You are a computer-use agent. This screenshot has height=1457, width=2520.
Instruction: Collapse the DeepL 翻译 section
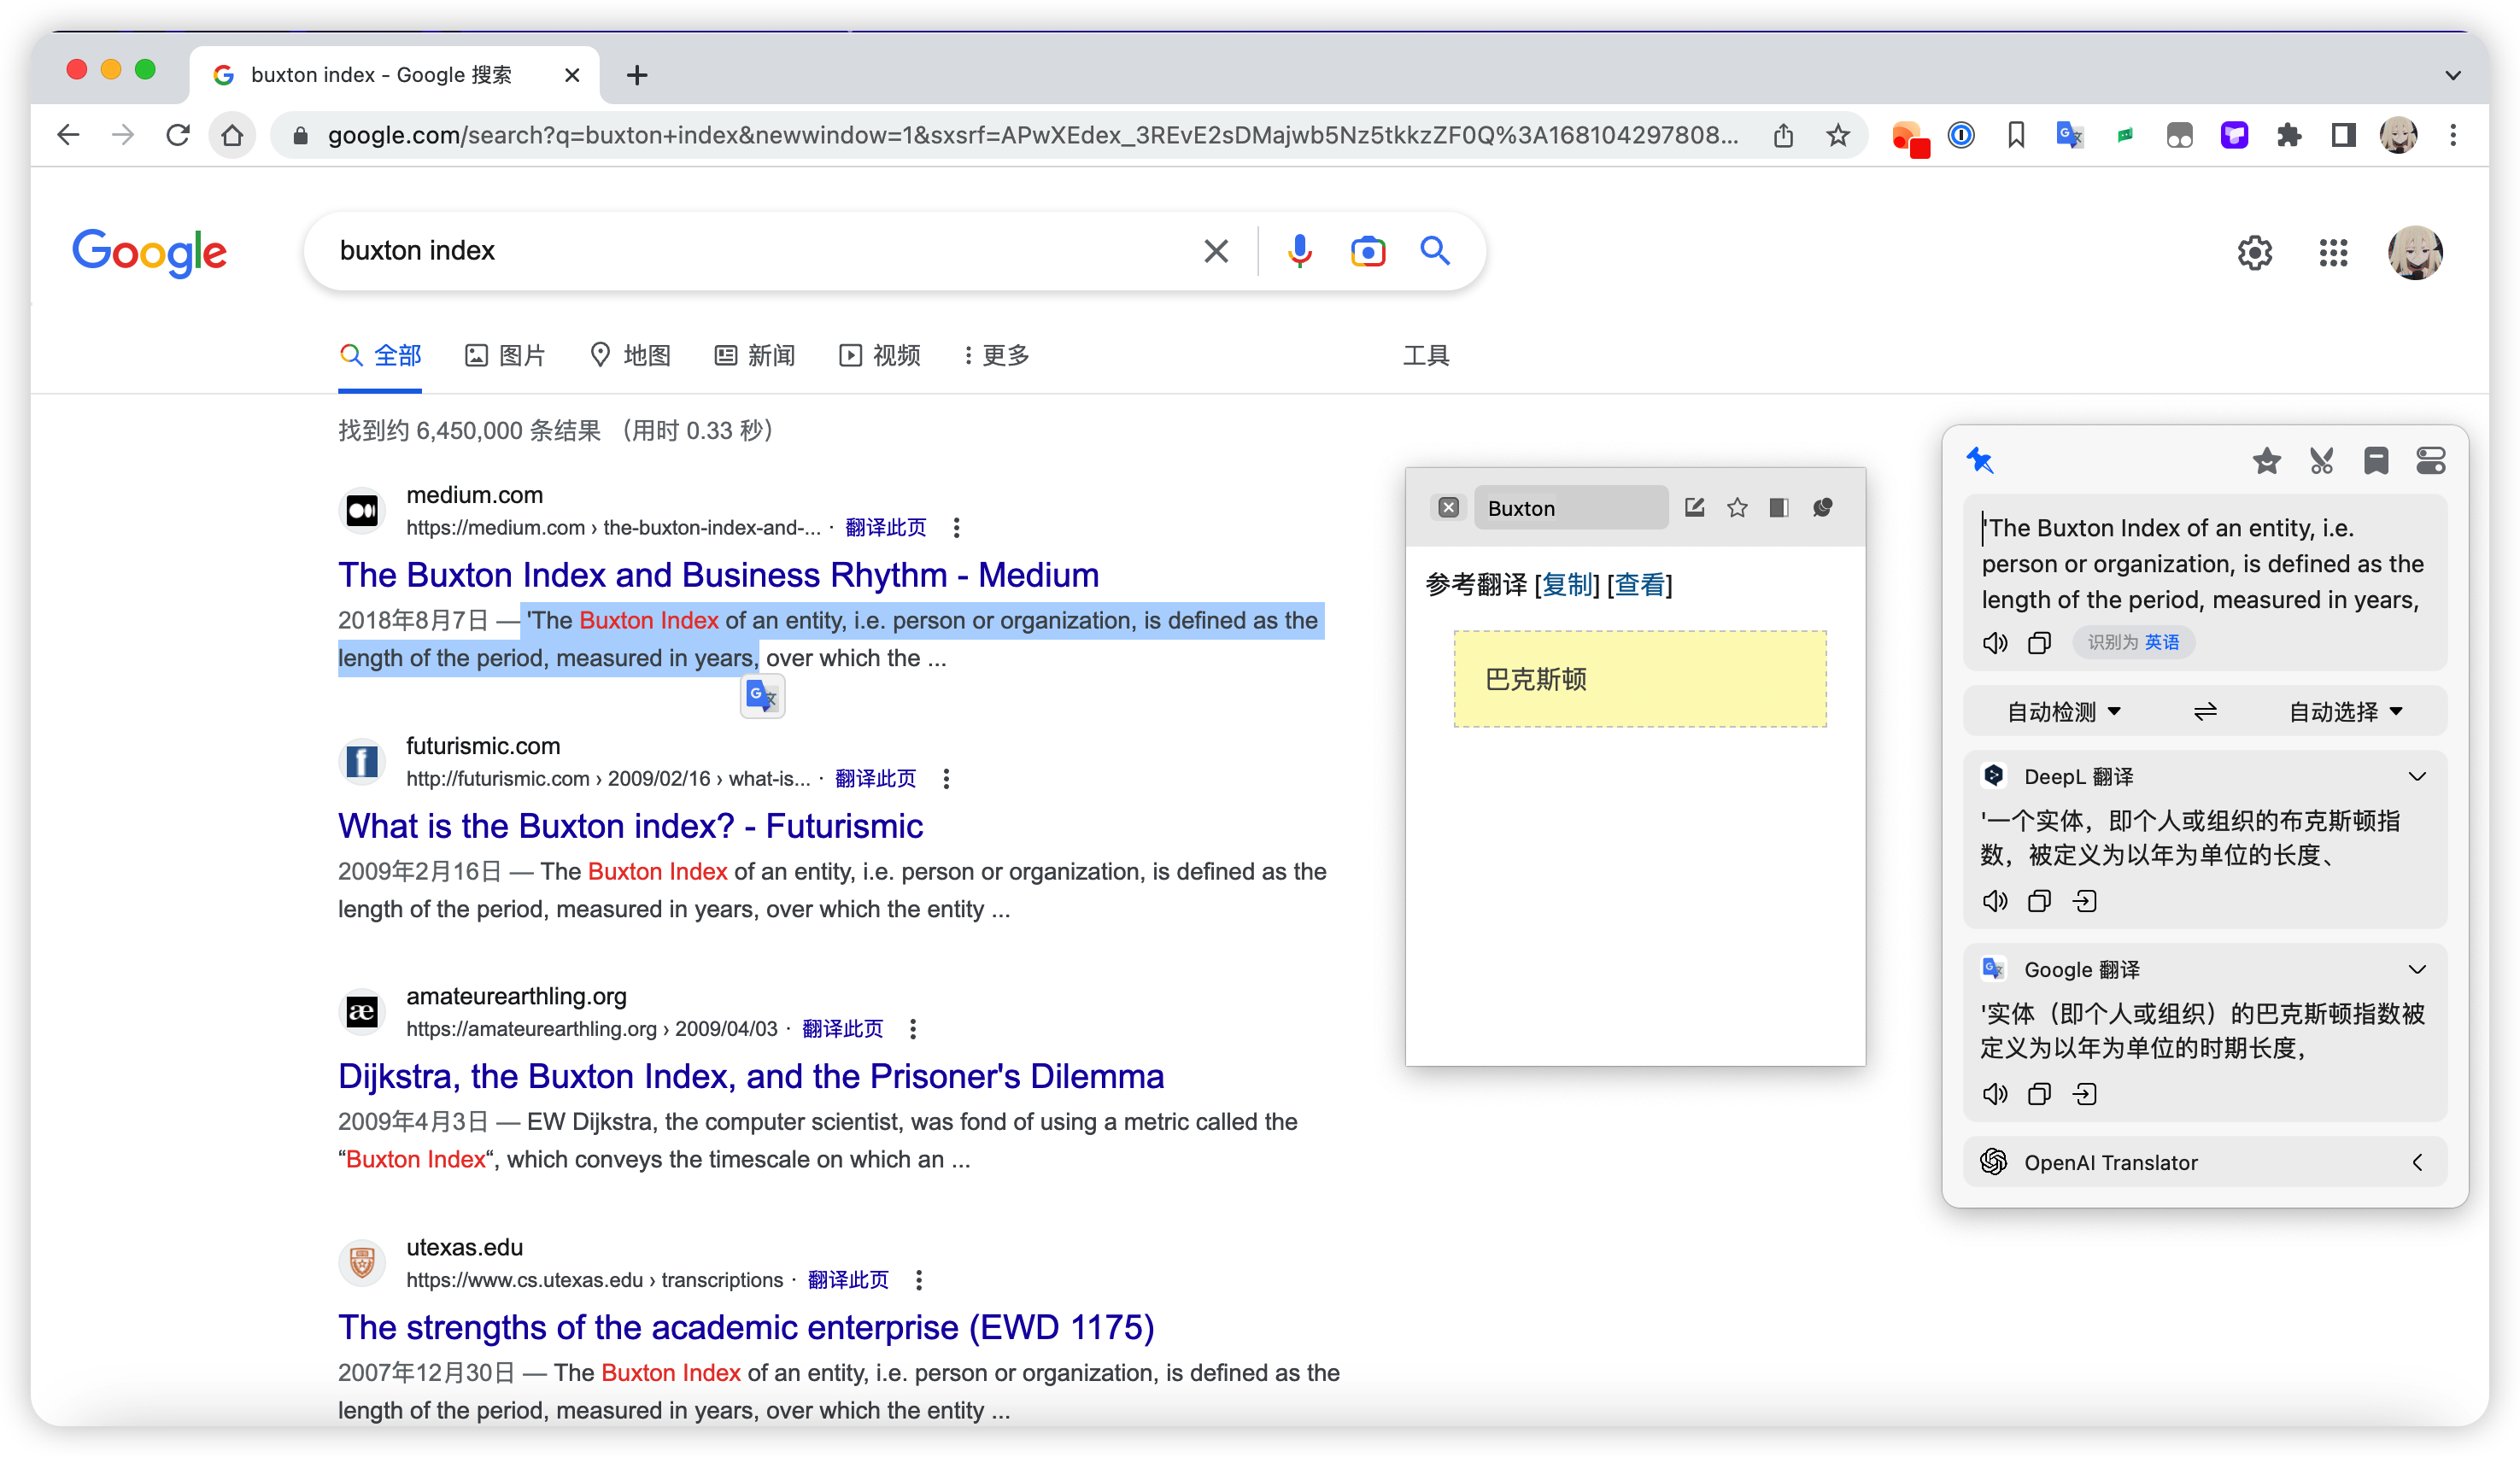click(2417, 777)
